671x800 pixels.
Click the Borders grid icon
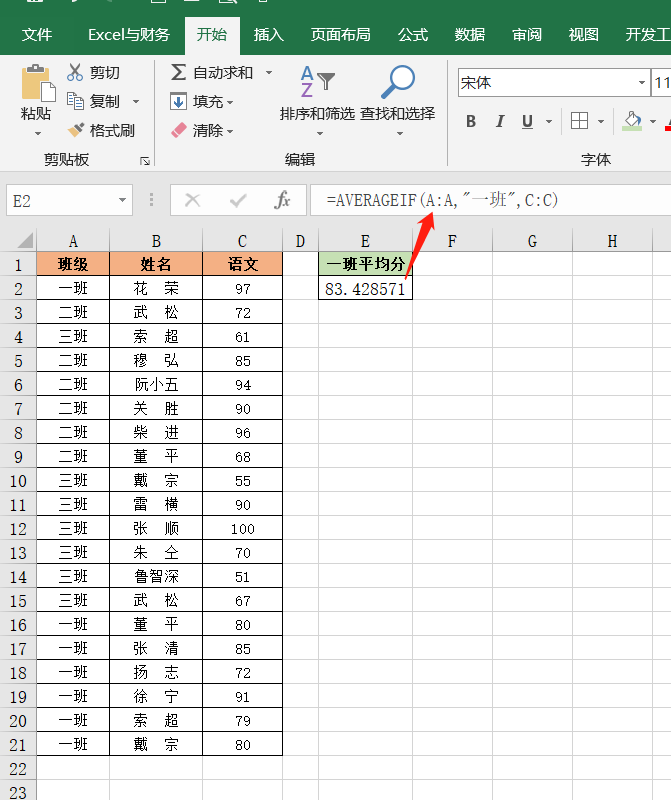[579, 121]
